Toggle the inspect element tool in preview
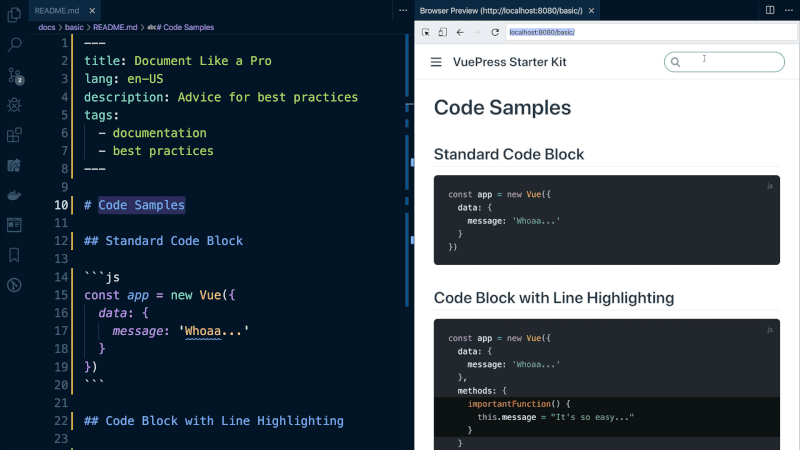The width and height of the screenshot is (800, 450). tap(426, 32)
